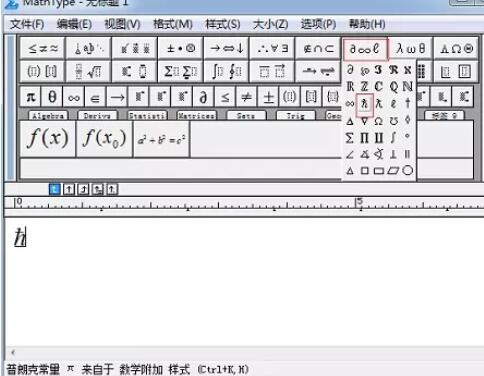Switch to the Trig tab
The width and height of the screenshot is (484, 376).
[296, 115]
